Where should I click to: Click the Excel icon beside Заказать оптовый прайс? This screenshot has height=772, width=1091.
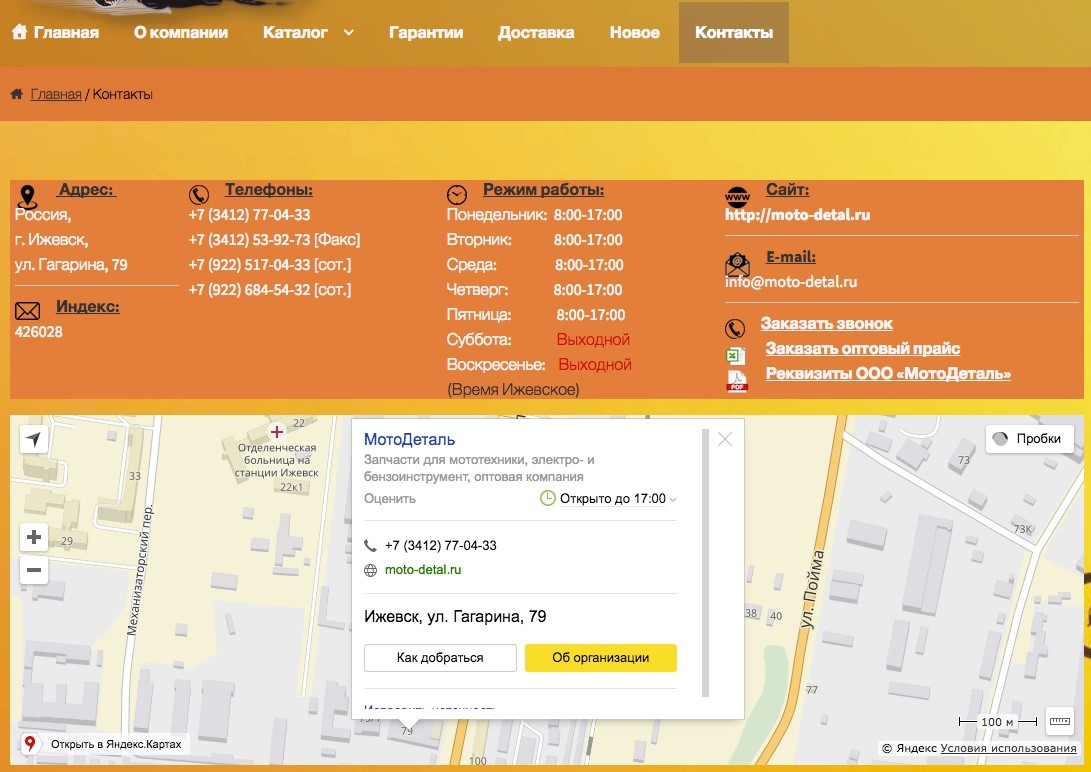click(735, 356)
